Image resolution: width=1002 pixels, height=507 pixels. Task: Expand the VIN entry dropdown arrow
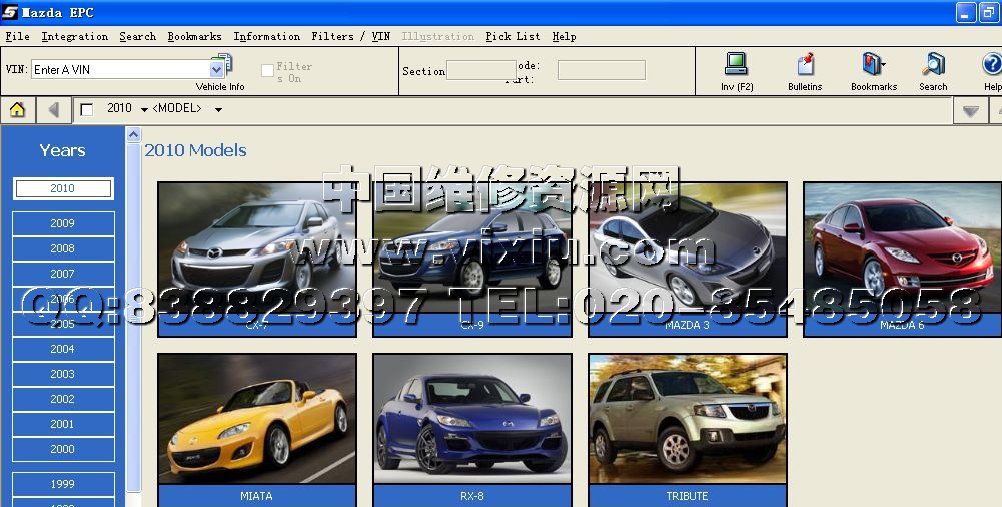216,70
